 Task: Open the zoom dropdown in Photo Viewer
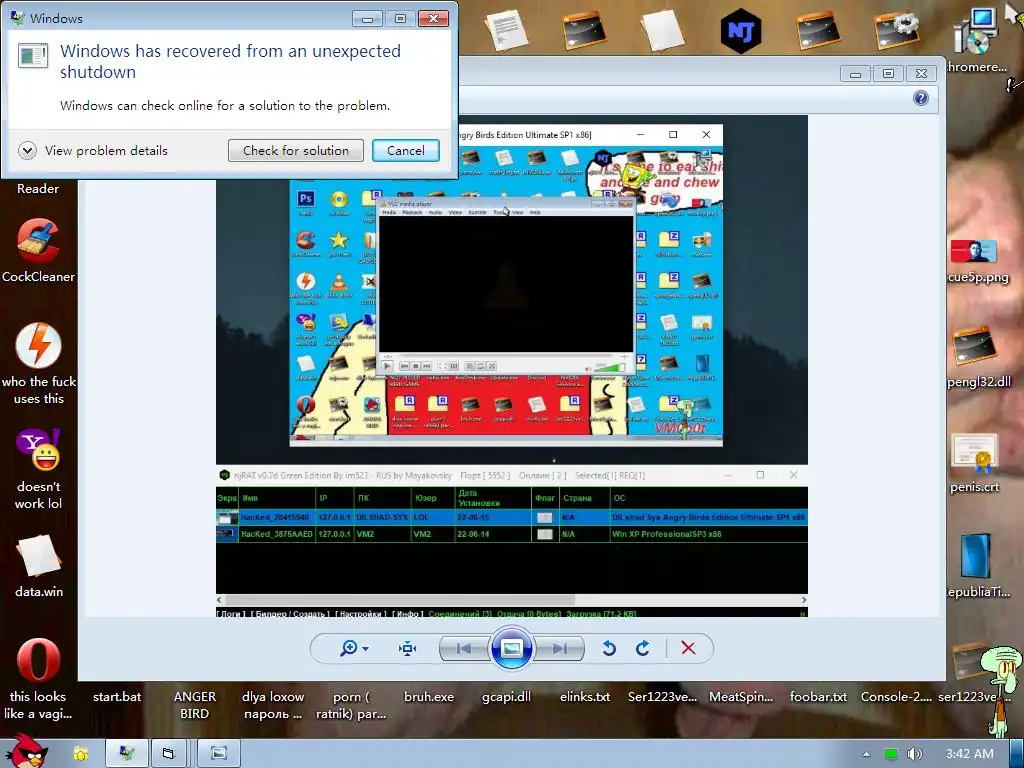coord(355,648)
